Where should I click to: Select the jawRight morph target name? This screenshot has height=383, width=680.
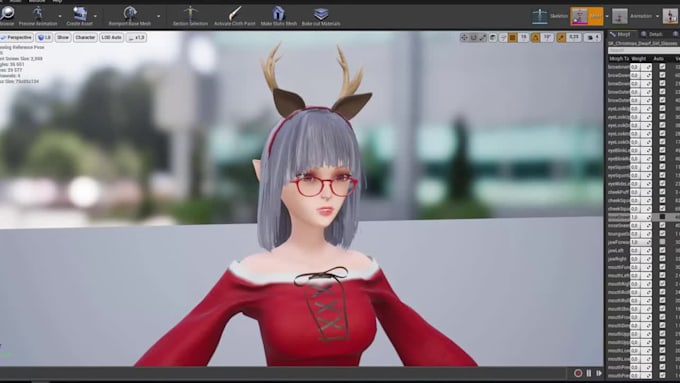point(617,259)
